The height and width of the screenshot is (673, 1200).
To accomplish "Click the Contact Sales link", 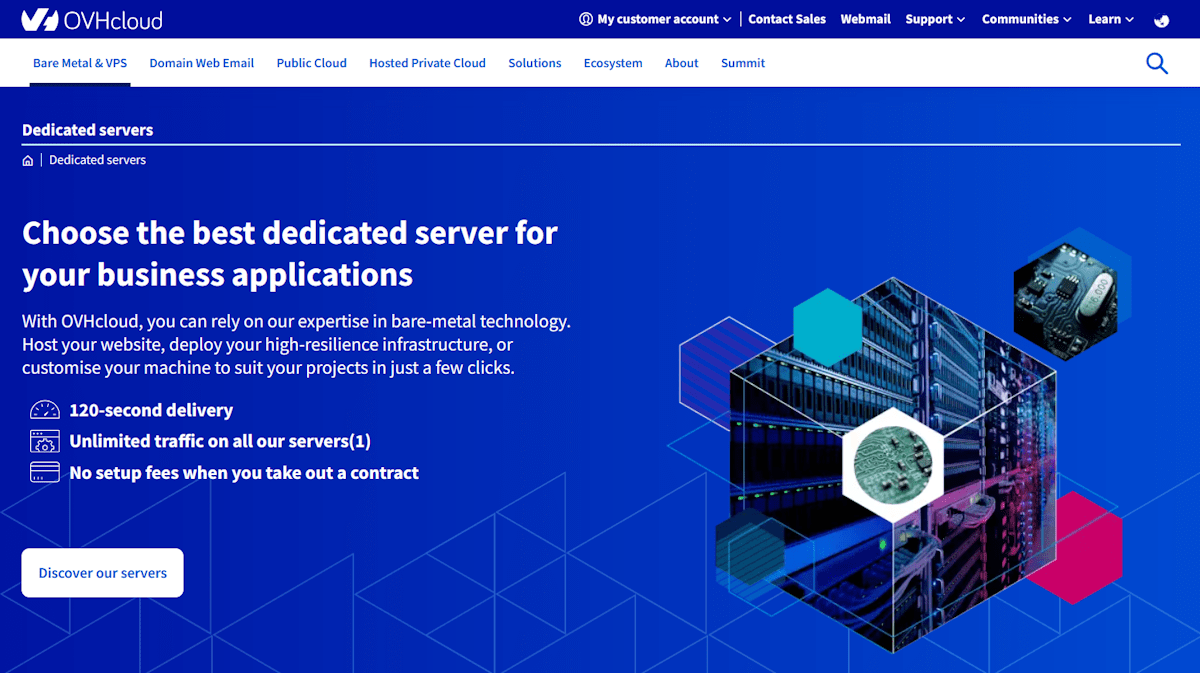I will (x=787, y=19).
